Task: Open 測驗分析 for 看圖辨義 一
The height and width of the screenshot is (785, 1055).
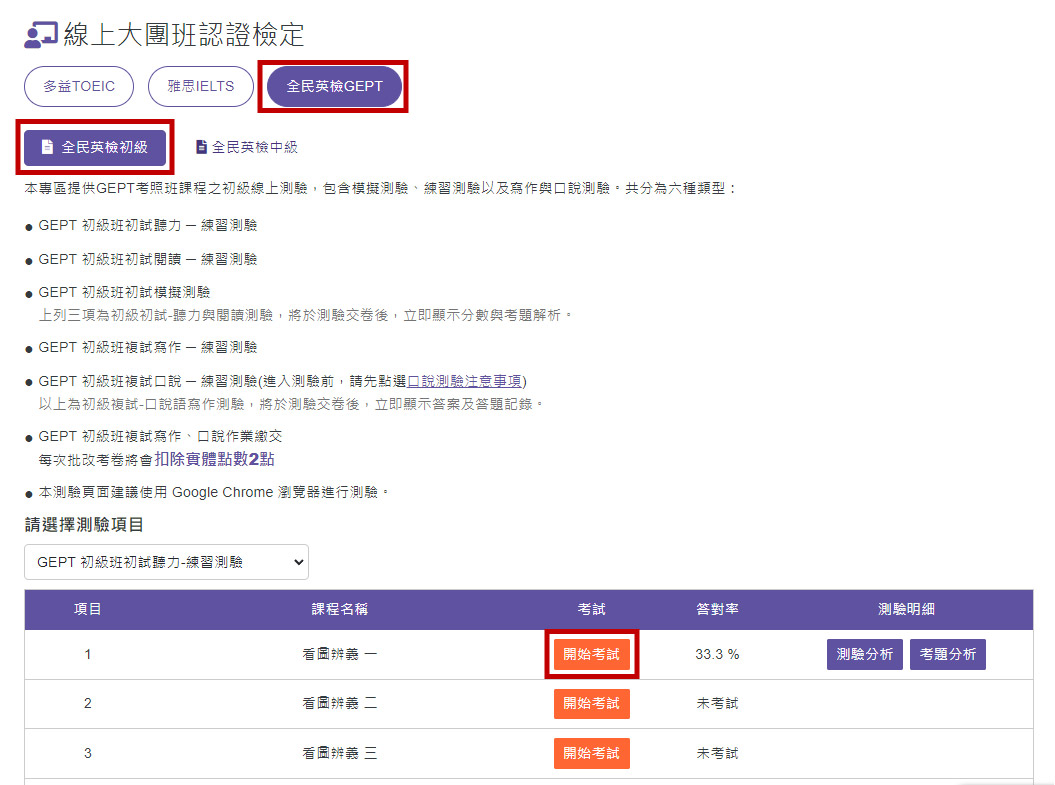Action: tap(865, 655)
